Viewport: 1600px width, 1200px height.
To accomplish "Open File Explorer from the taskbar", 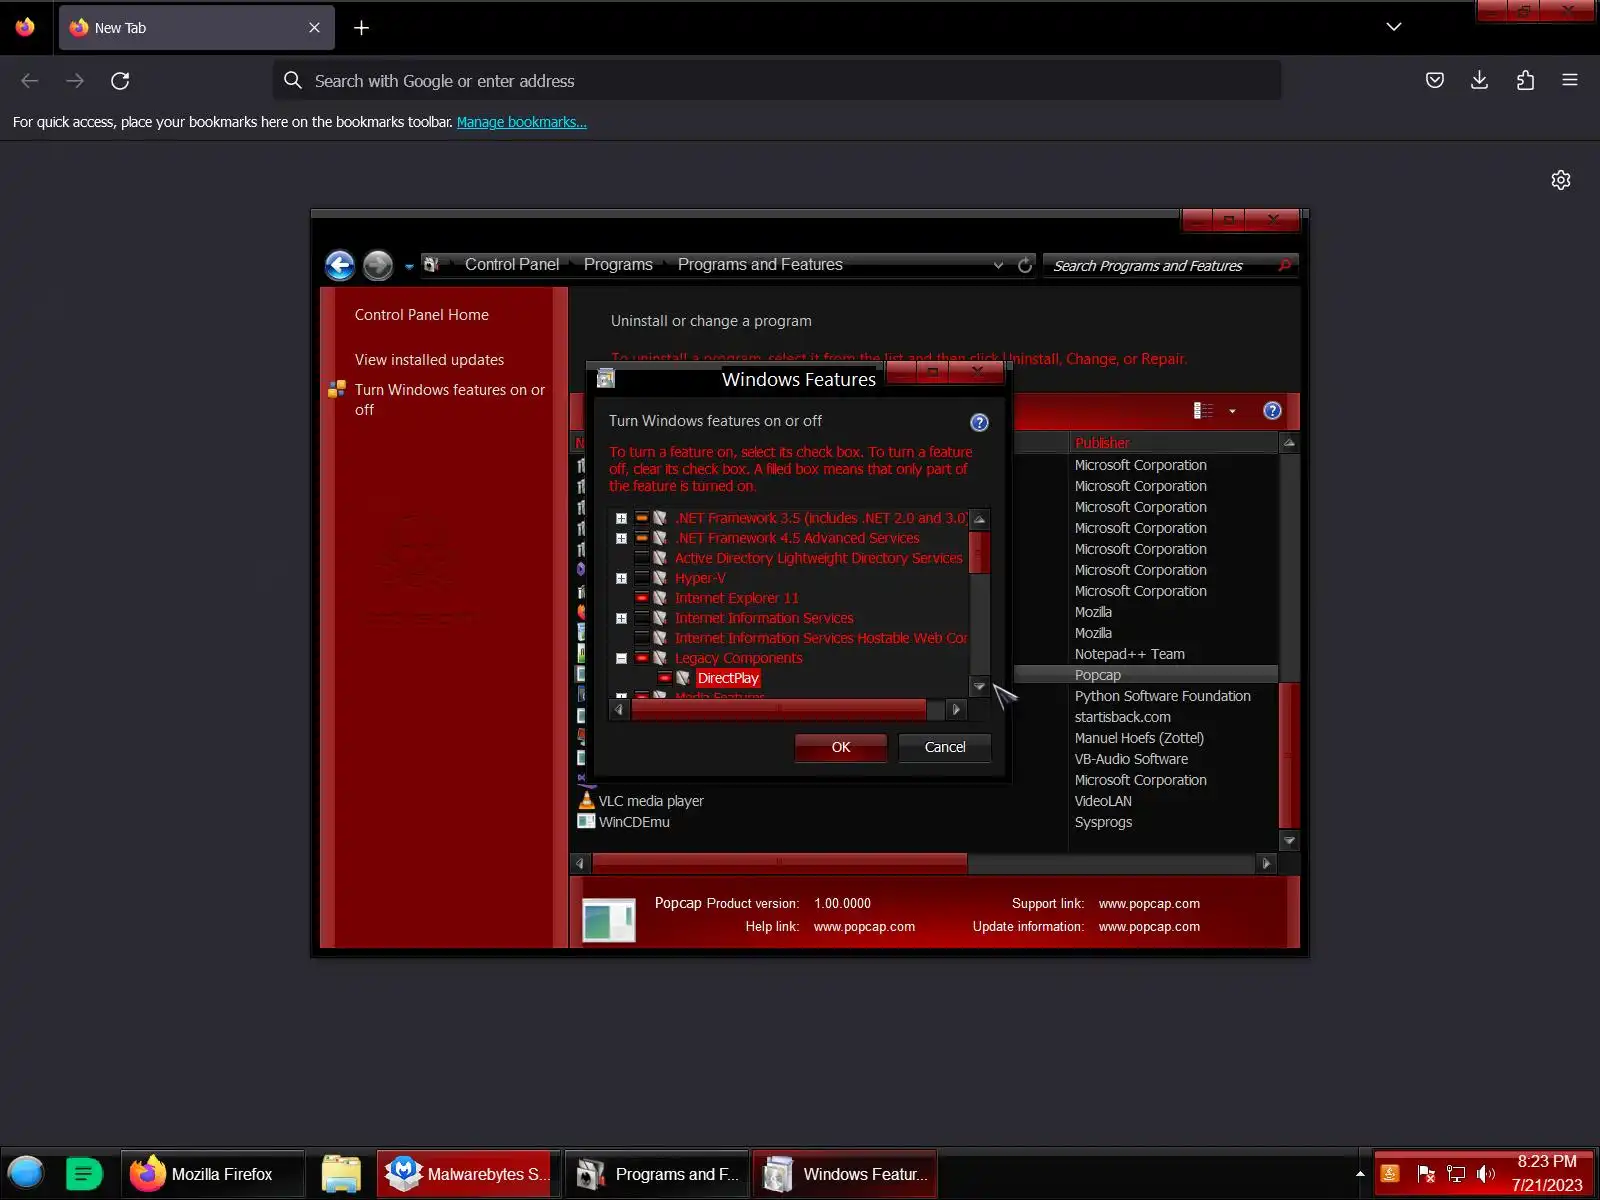I will (341, 1174).
